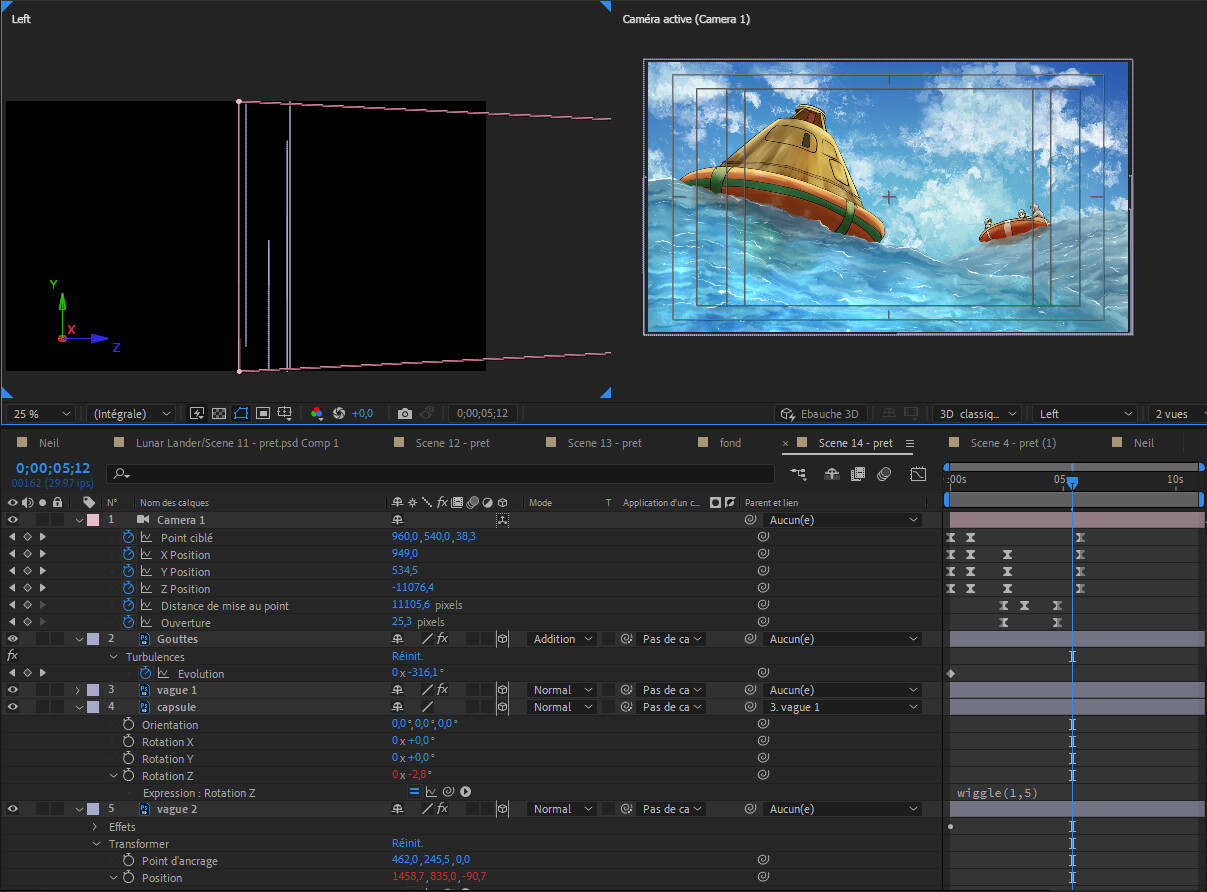Screen dimensions: 1207x892
Task: Toggle the transparency grid in the viewer toolbar
Action: point(219,413)
